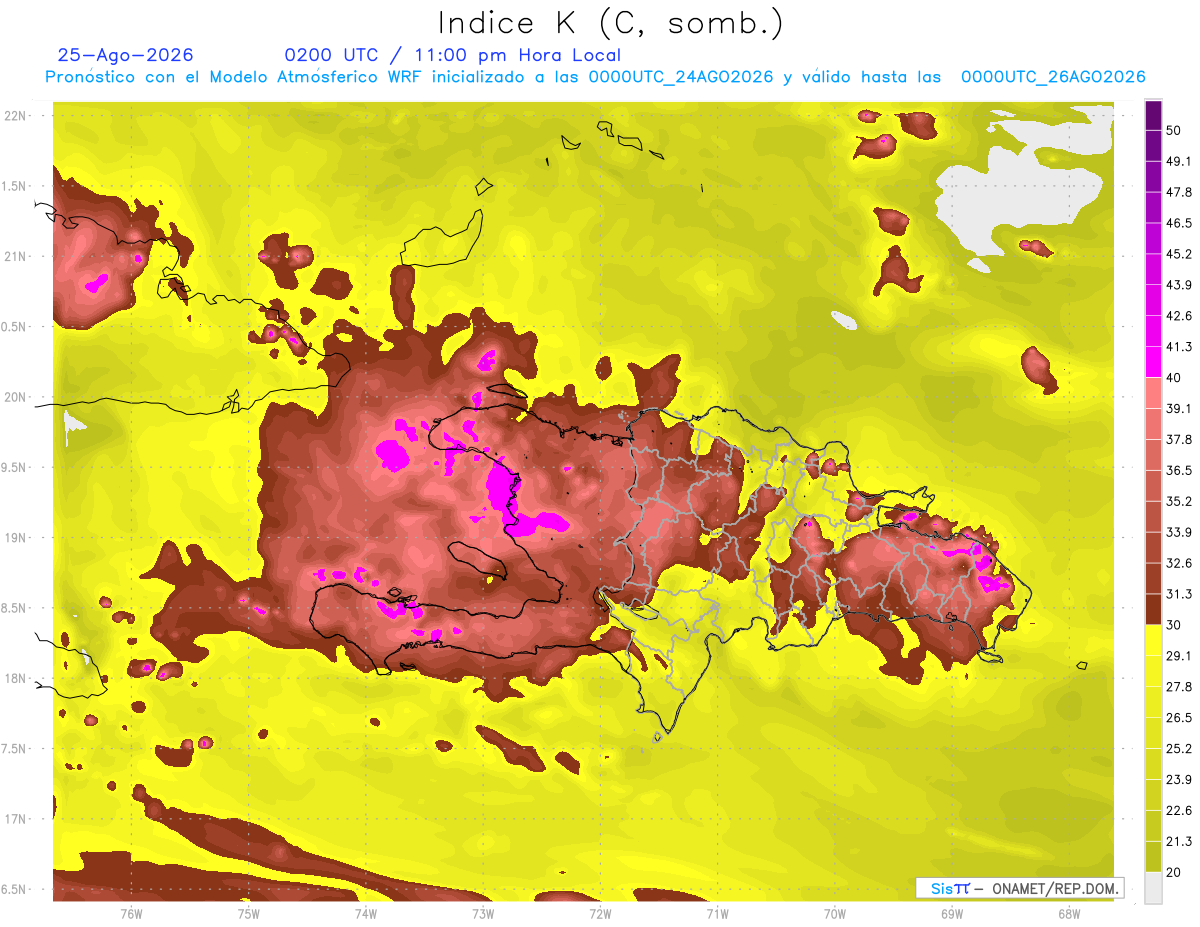Image resolution: width=1200 pixels, height=927 pixels.
Task: Click the latitude axis label "9.5N"
Action: [14, 467]
